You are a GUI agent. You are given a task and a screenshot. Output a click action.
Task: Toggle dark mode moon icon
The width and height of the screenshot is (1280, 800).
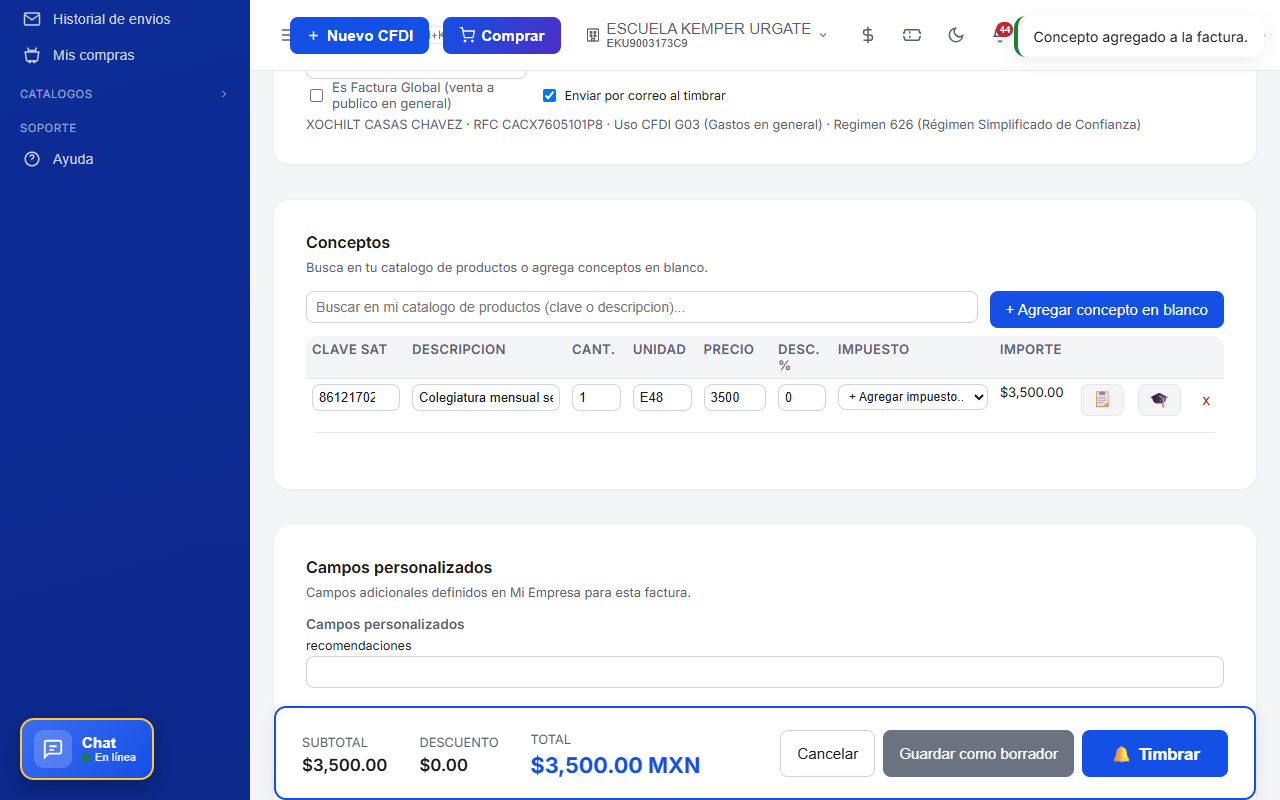coord(956,35)
